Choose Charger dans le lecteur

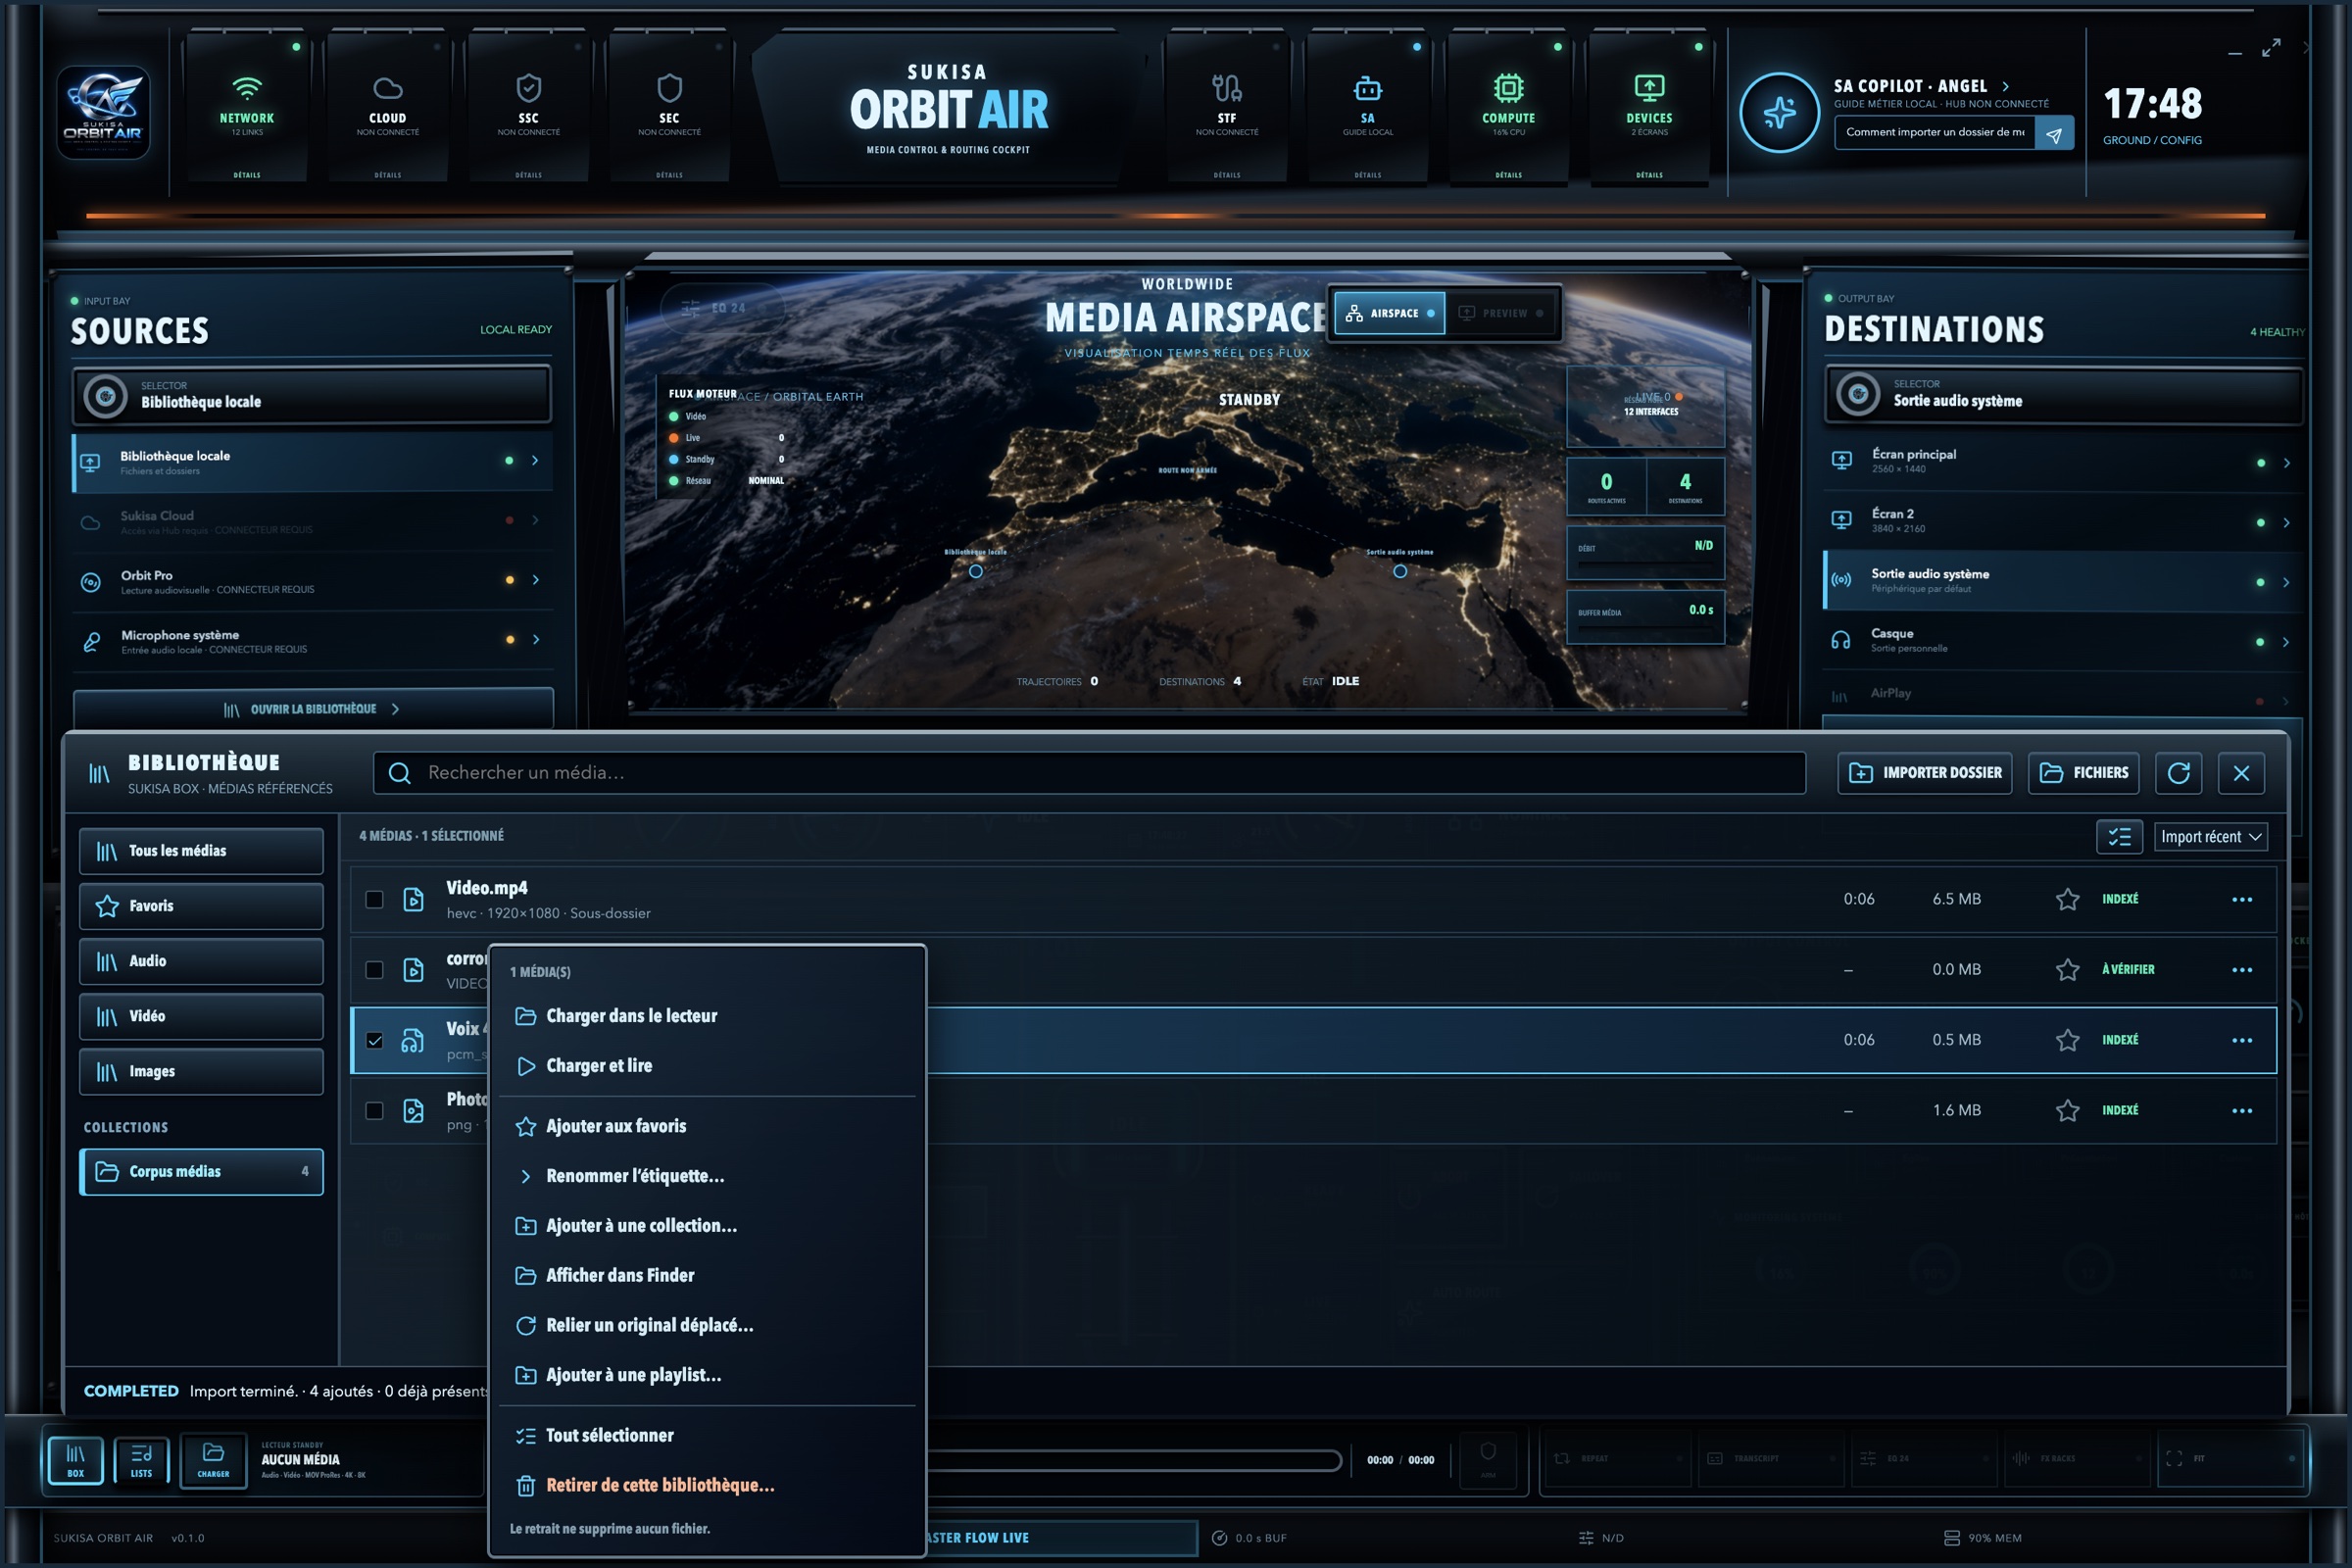(x=707, y=1016)
